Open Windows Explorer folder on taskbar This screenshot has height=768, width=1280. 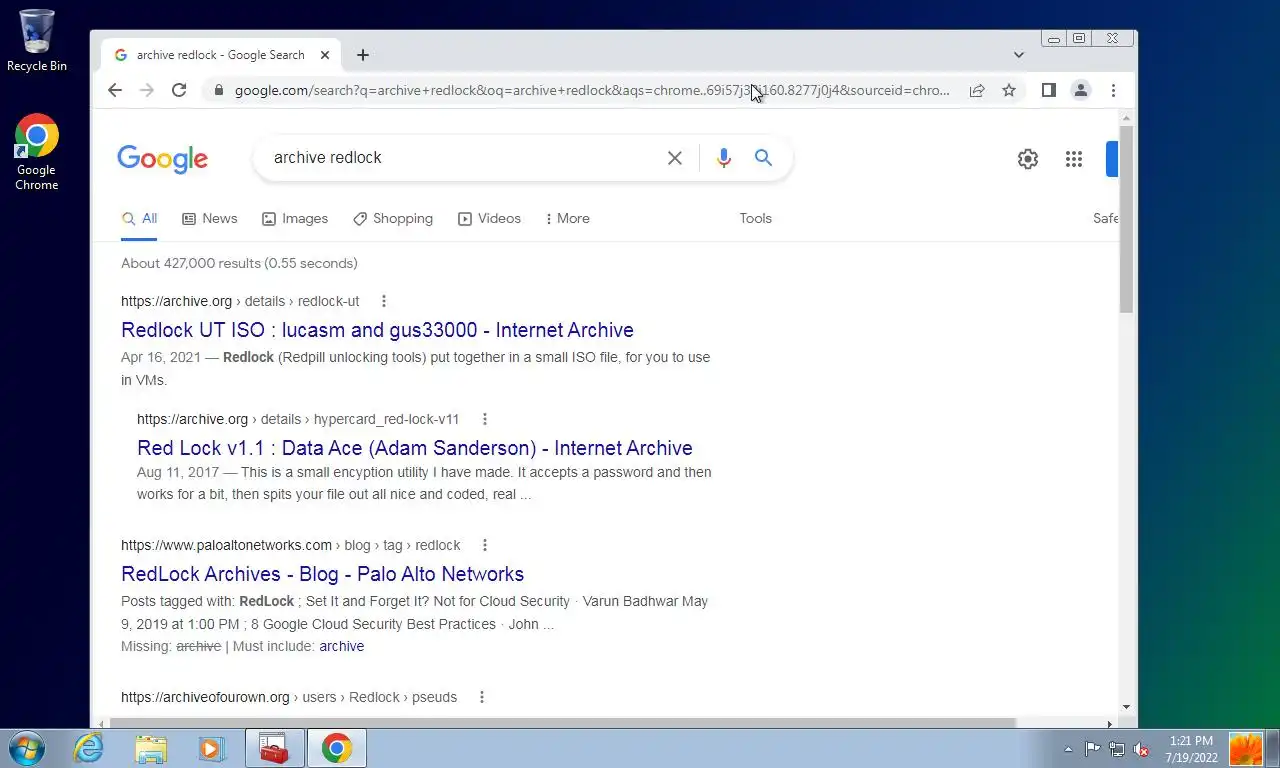(151, 748)
